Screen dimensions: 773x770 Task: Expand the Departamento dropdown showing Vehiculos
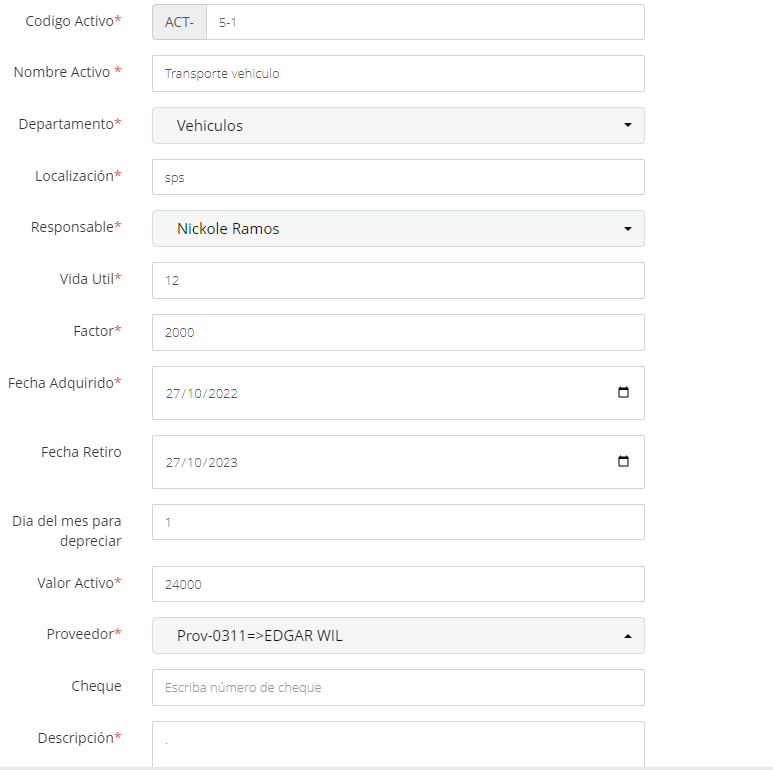point(398,126)
